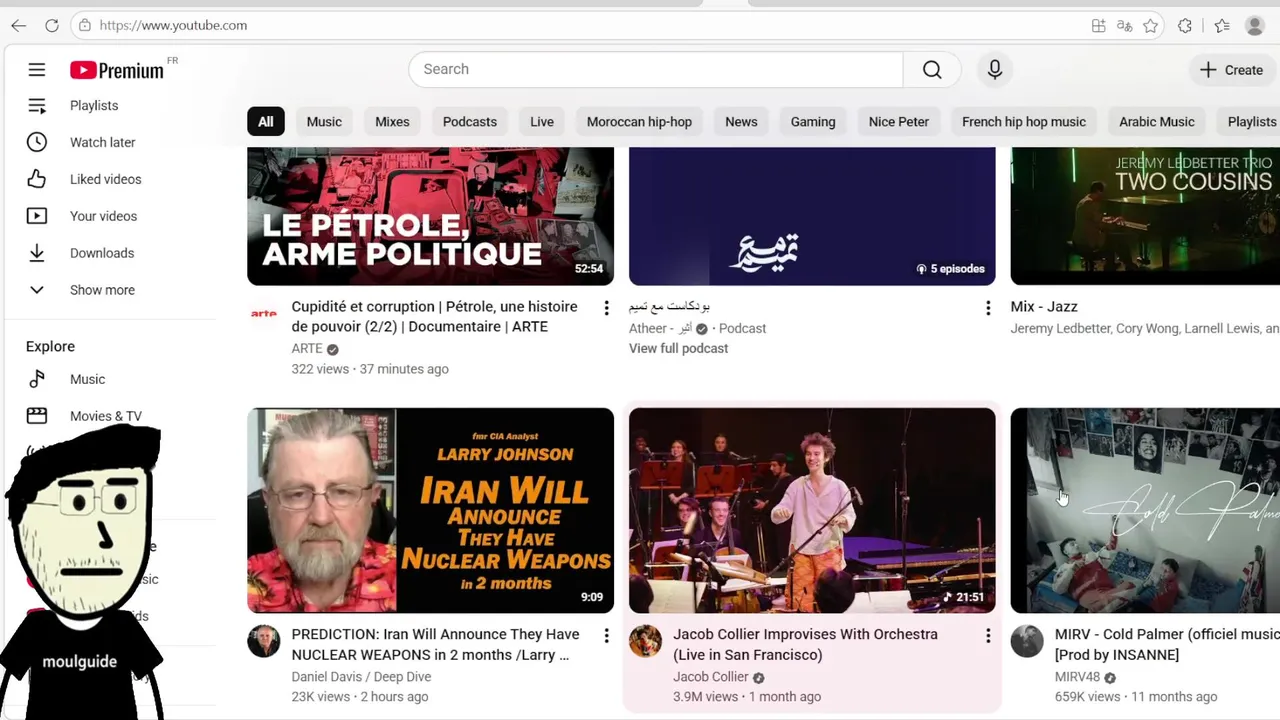Select the Mixes filter chip
The width and height of the screenshot is (1280, 720).
click(x=392, y=122)
